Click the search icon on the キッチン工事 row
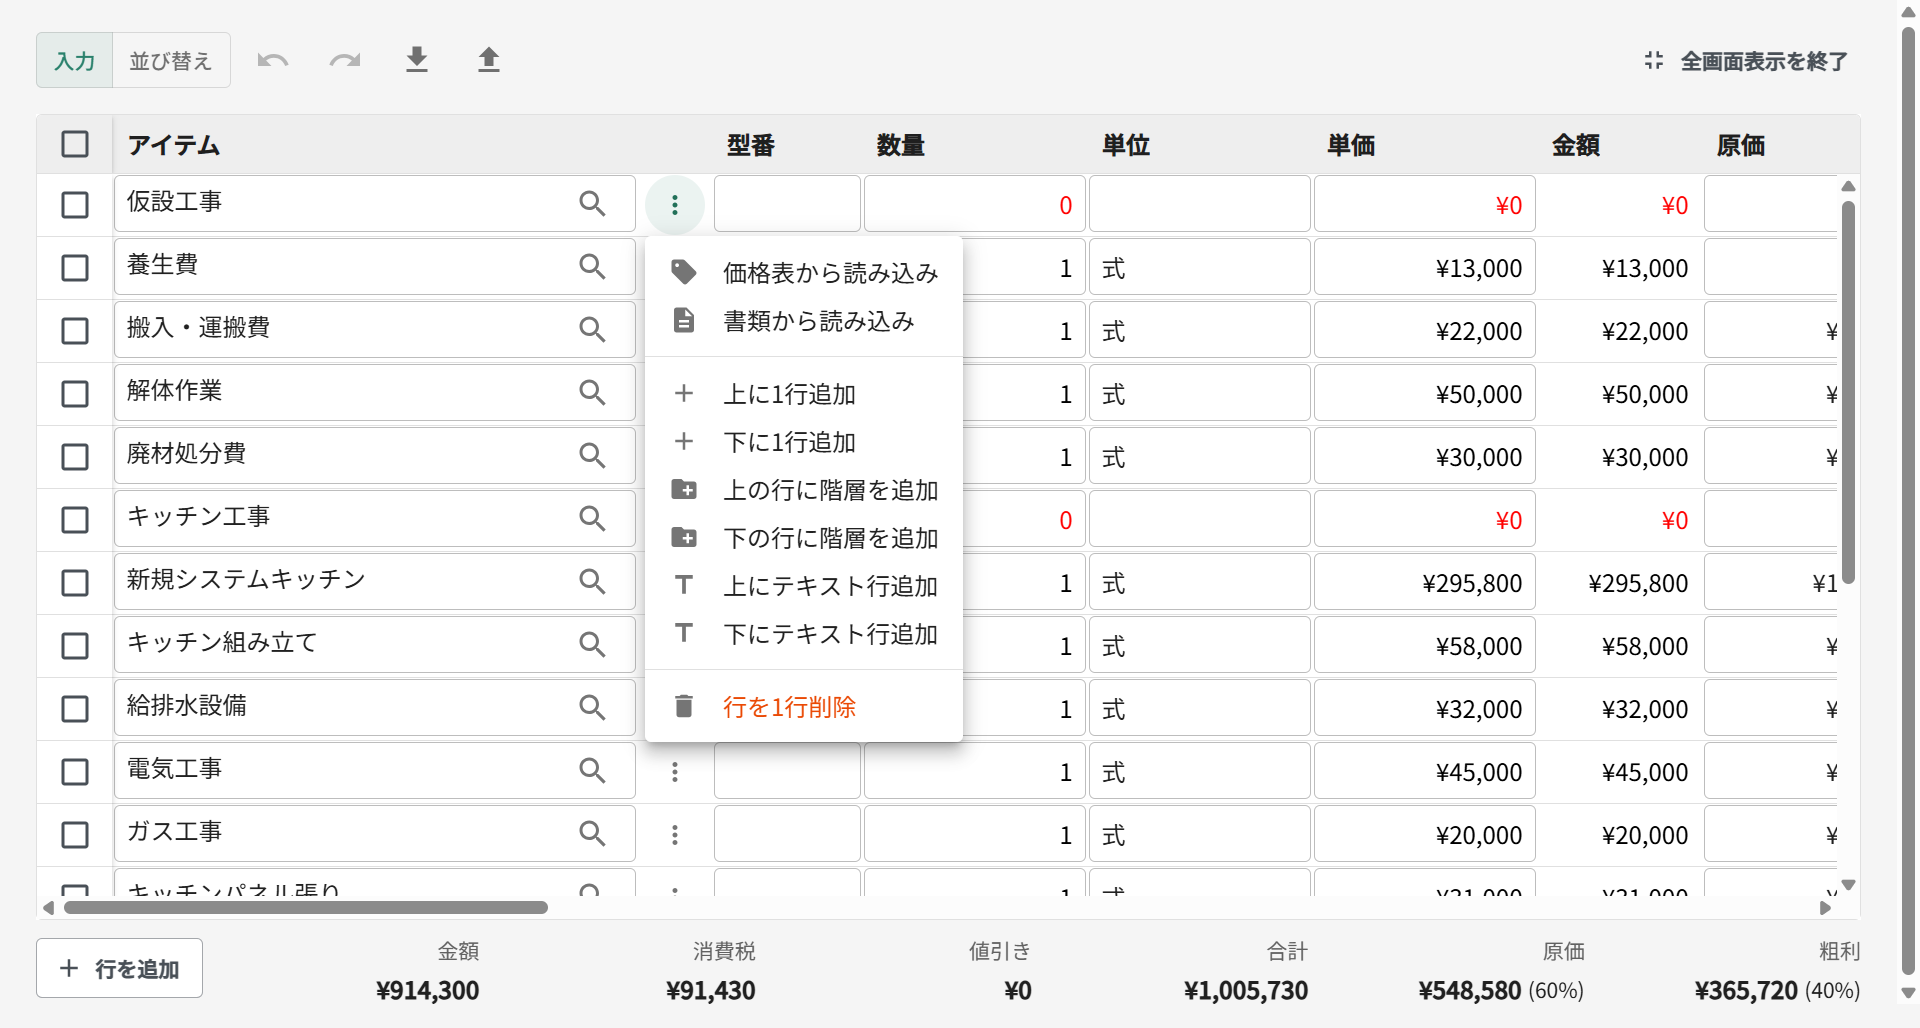This screenshot has height=1028, width=1920. [x=593, y=518]
